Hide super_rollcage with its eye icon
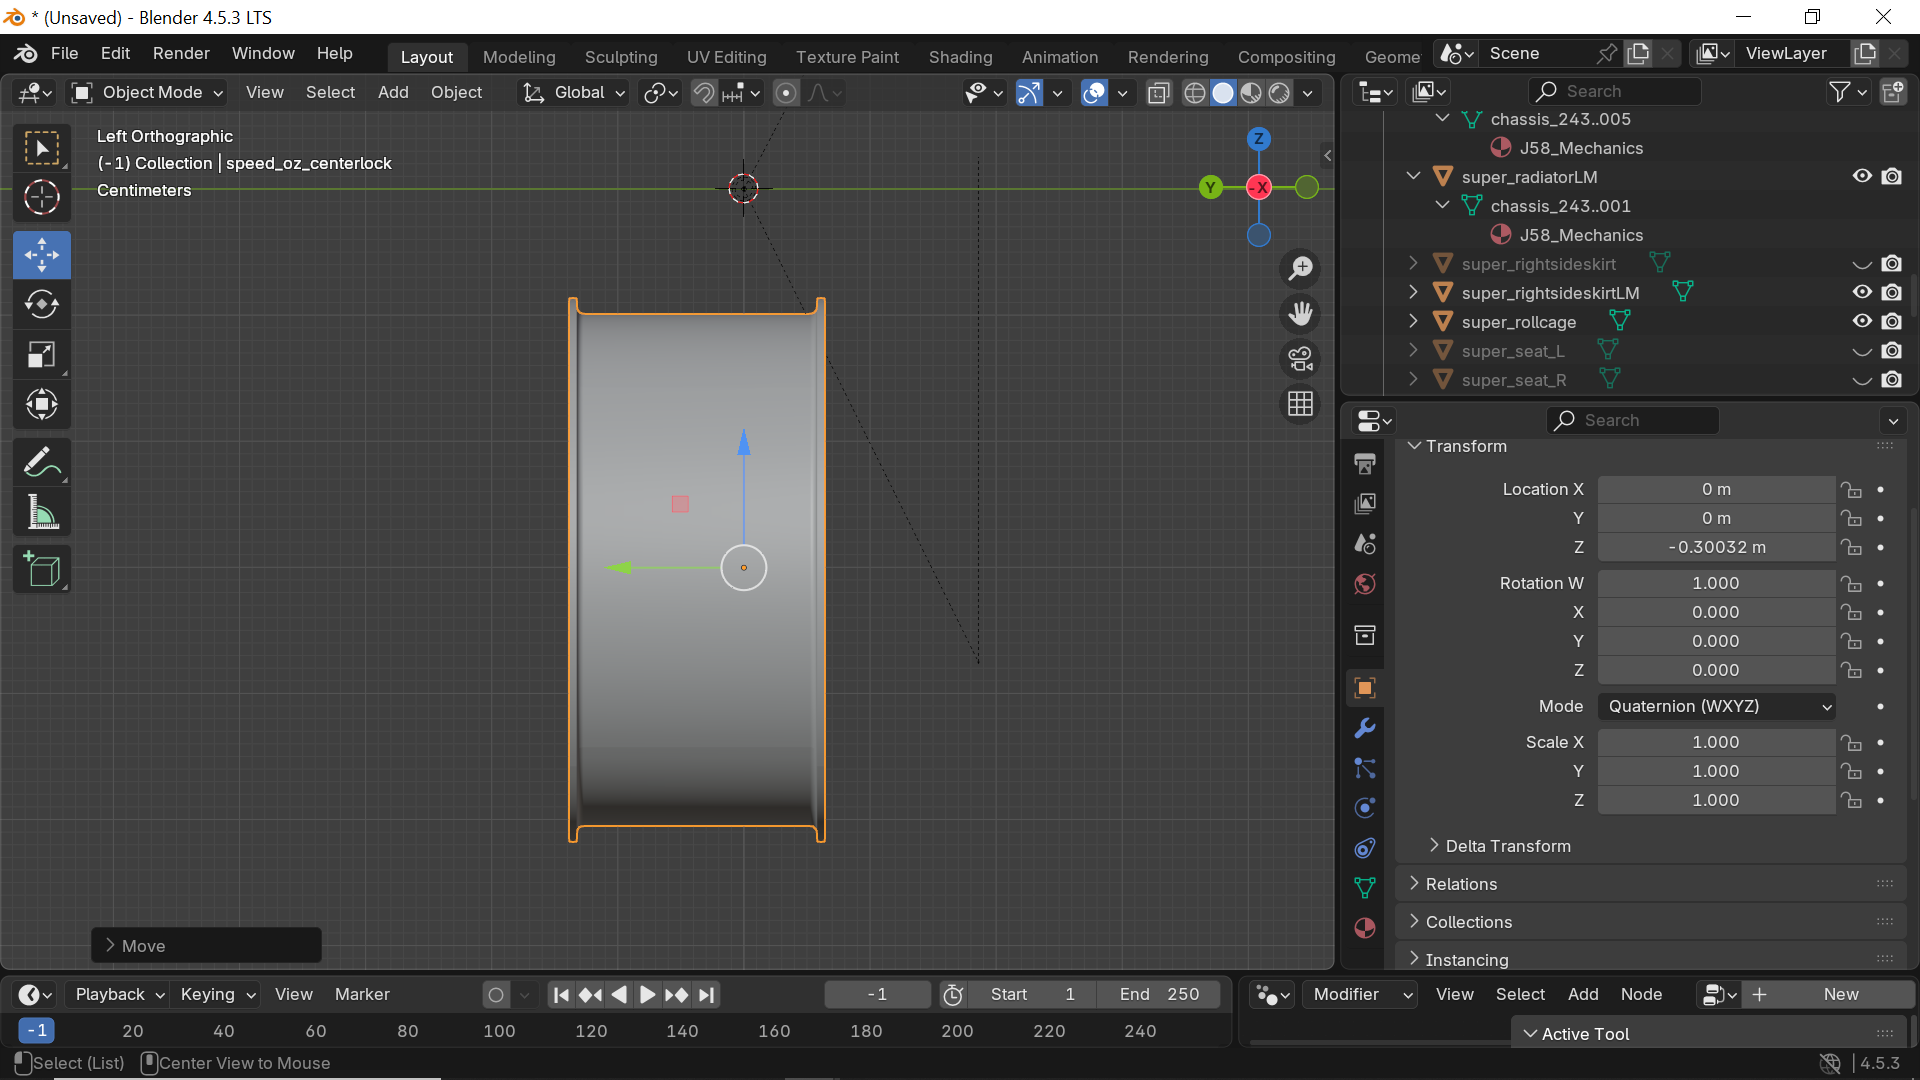 tap(1862, 321)
